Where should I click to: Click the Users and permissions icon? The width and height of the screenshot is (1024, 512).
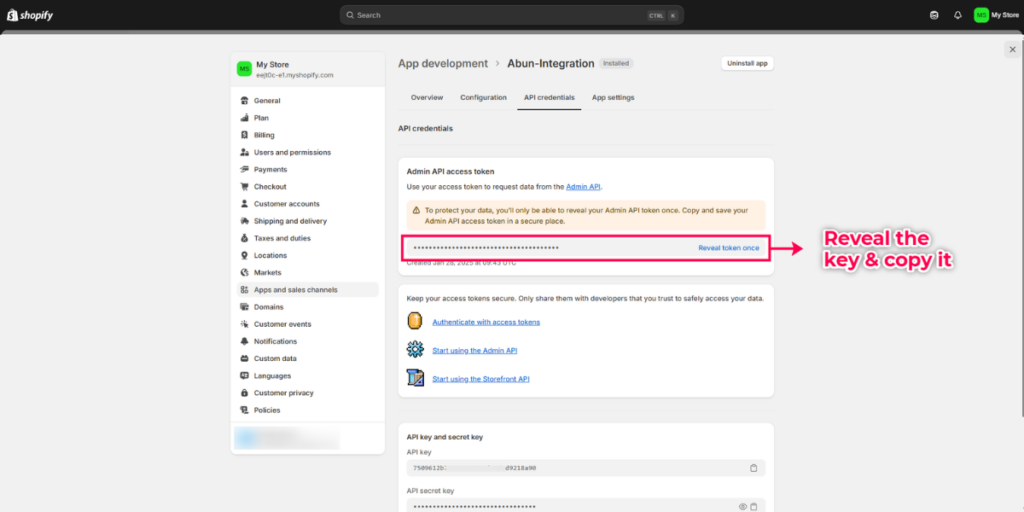244,152
